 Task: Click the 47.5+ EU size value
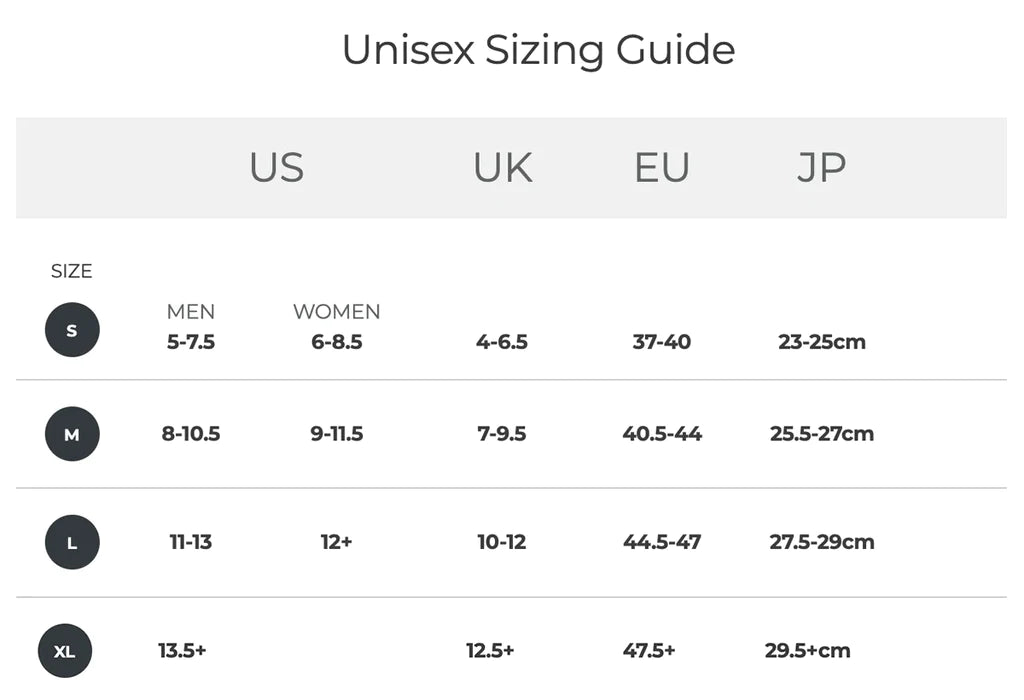click(649, 650)
